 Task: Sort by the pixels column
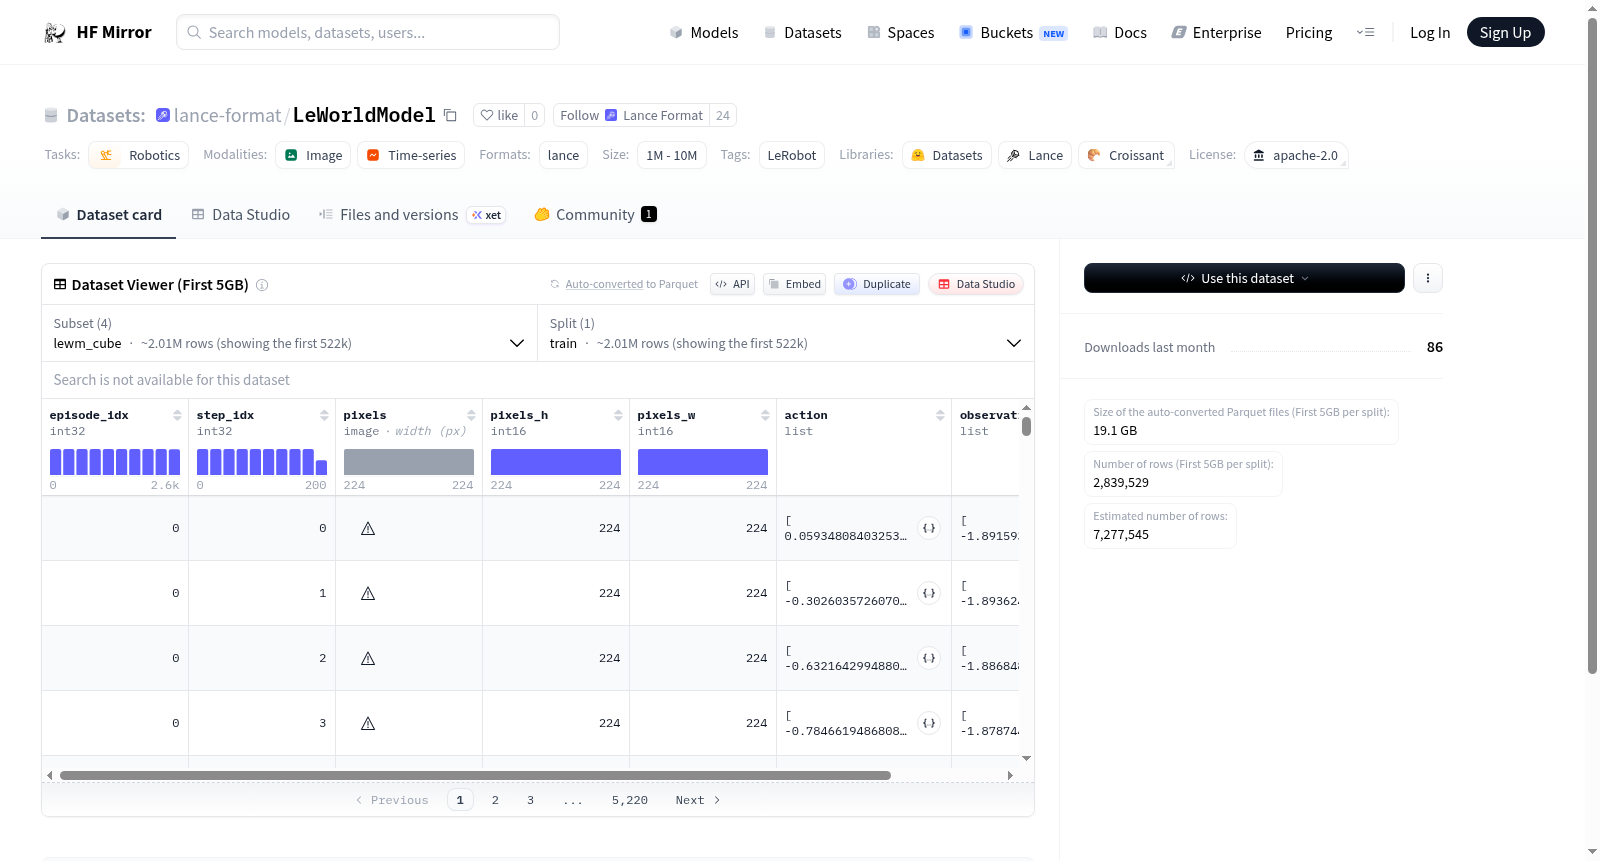click(471, 415)
